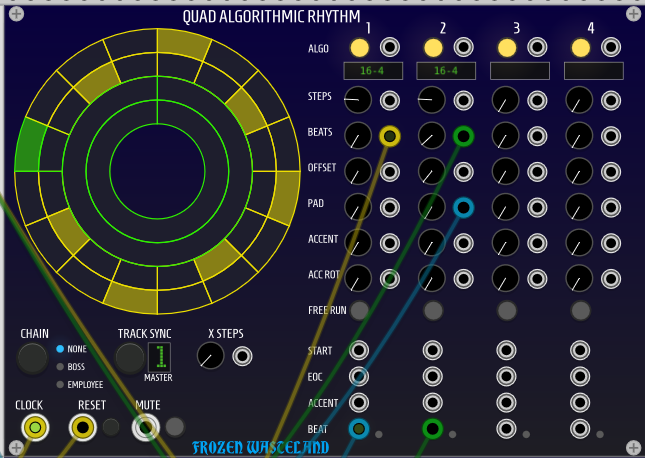
Task: Click the CLOCK input jack
Action: [x=35, y=428]
